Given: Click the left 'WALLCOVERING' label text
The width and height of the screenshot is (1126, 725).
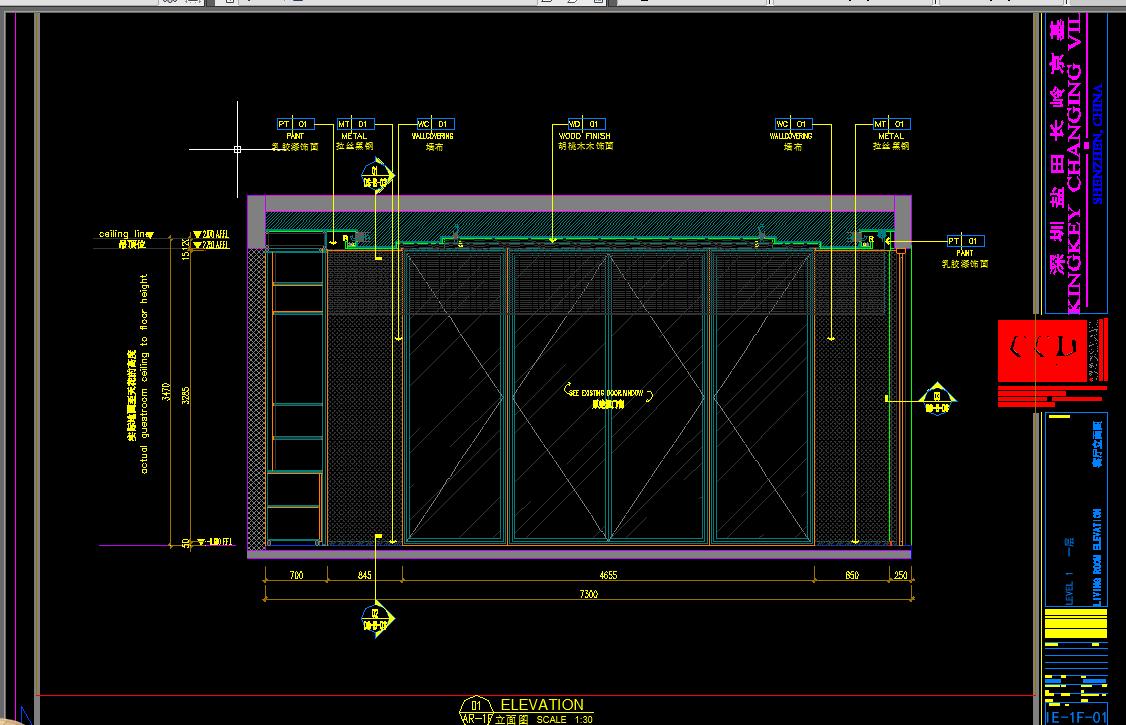Looking at the screenshot, I should click(432, 136).
